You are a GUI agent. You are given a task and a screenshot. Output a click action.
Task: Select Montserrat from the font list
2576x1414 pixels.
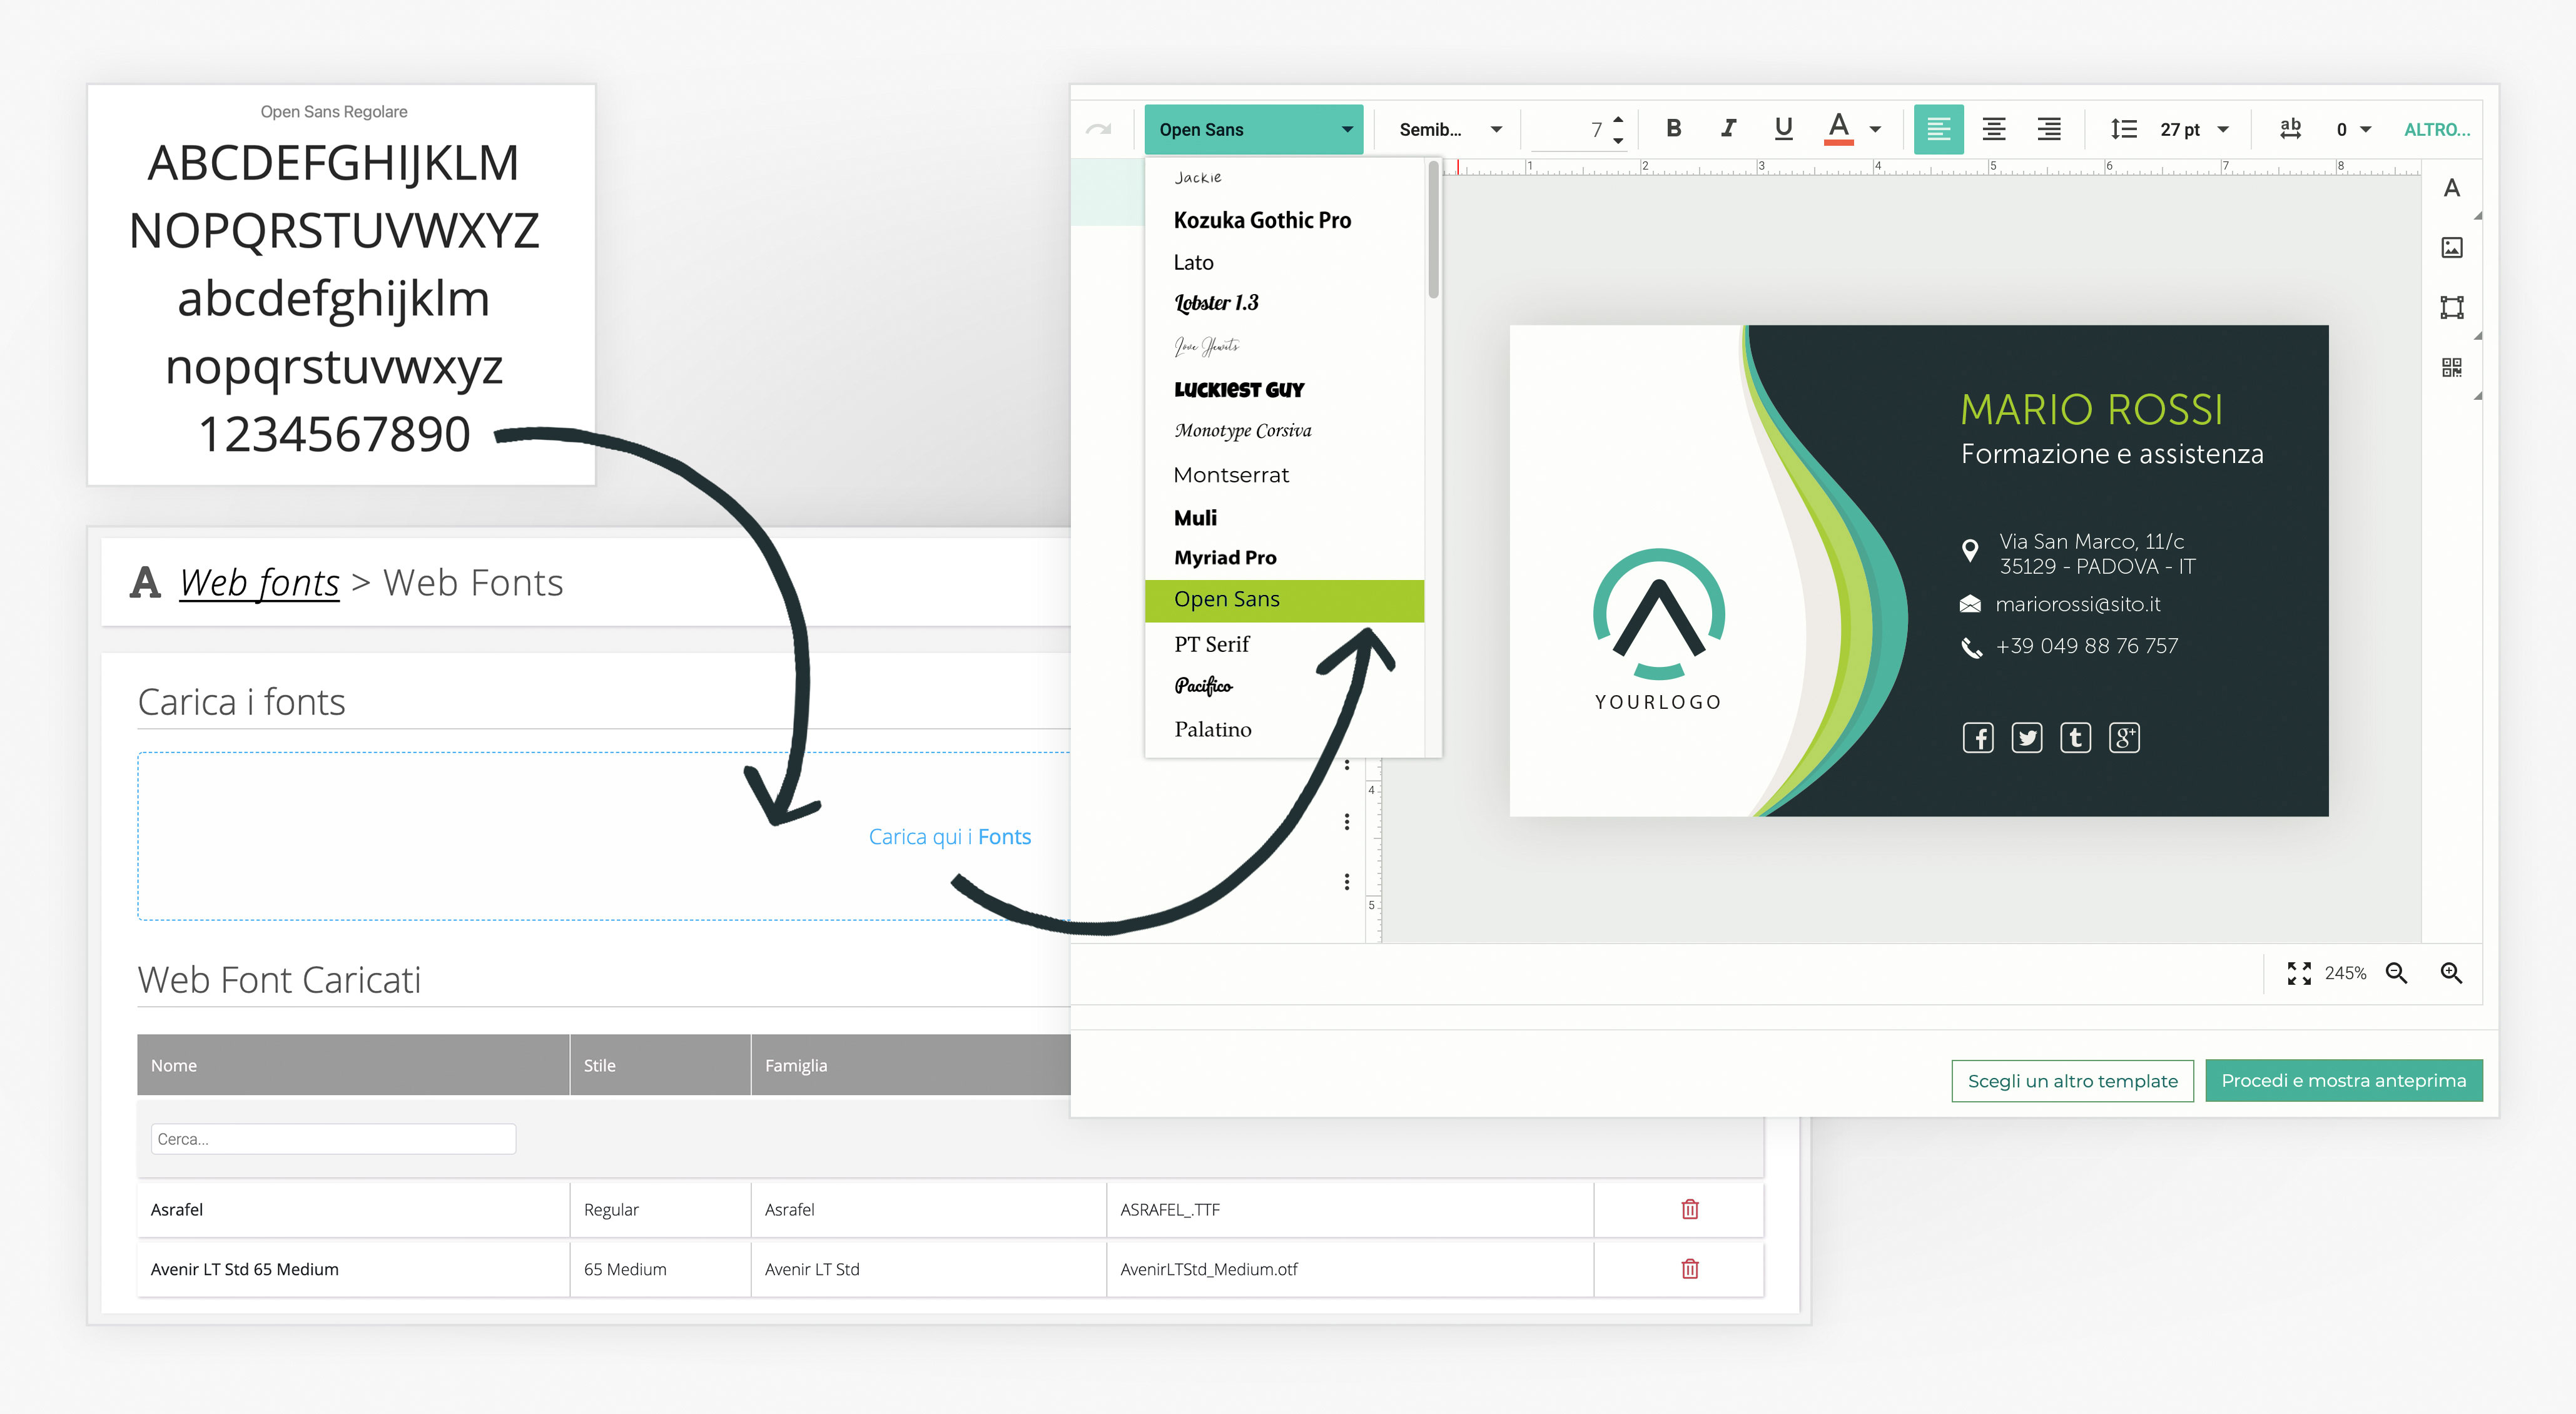click(1231, 475)
